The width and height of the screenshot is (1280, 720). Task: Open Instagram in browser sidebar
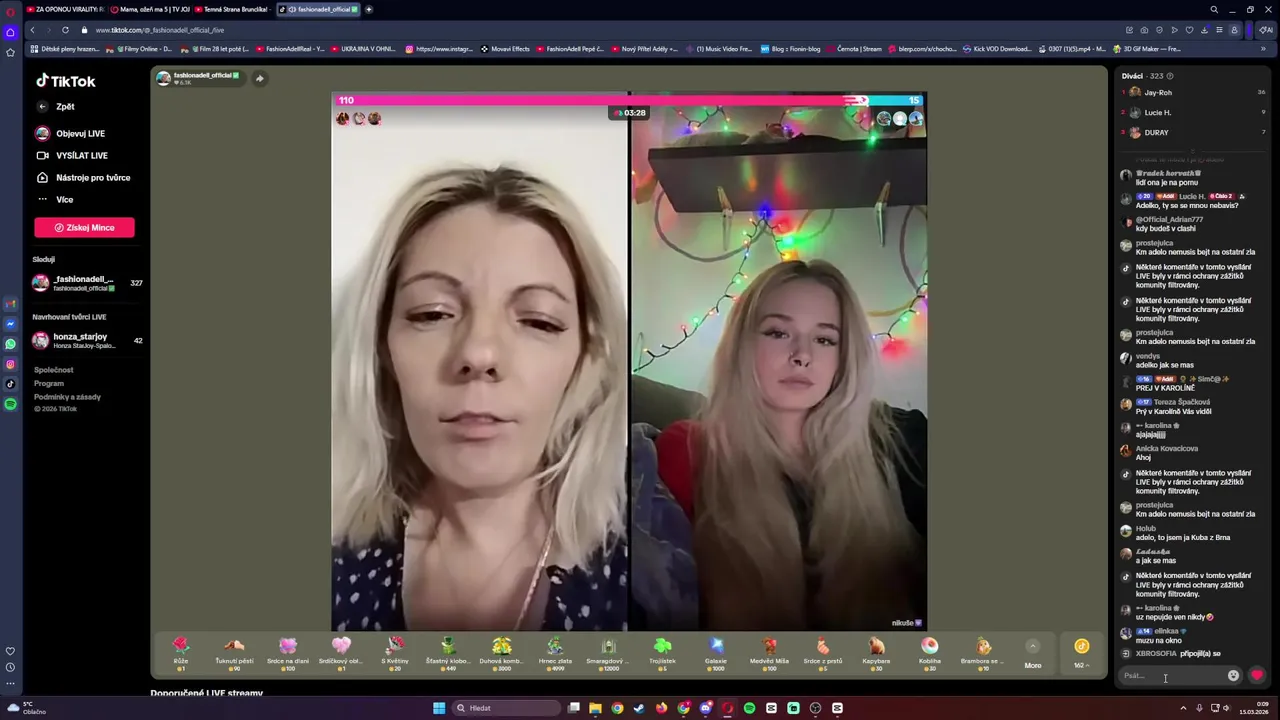point(10,364)
